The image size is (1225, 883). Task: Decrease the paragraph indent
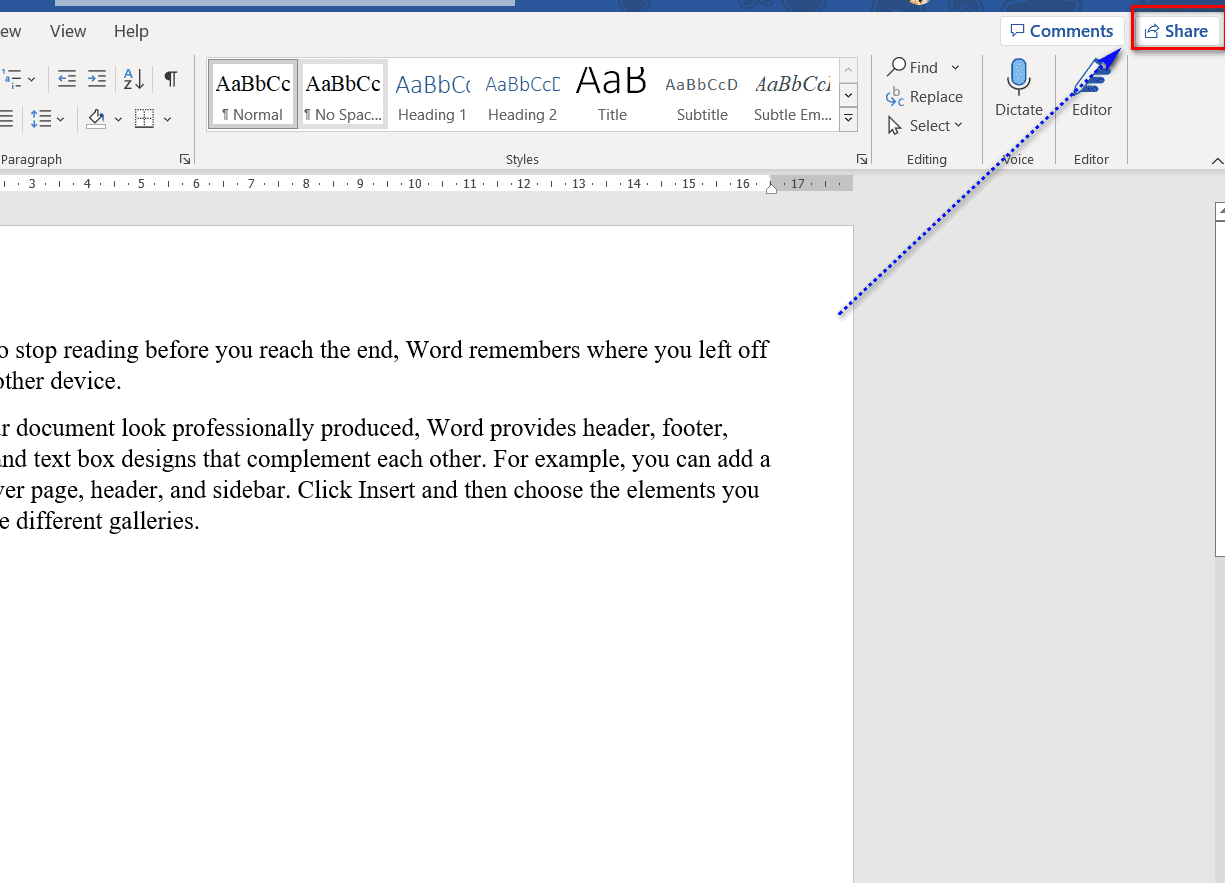point(67,79)
